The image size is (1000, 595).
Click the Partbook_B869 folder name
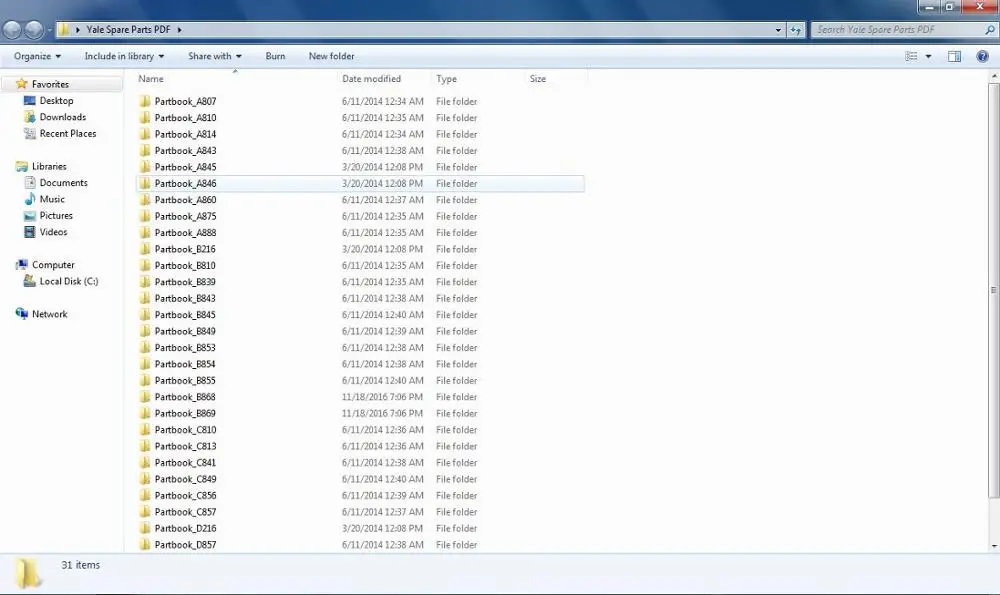[x=185, y=413]
